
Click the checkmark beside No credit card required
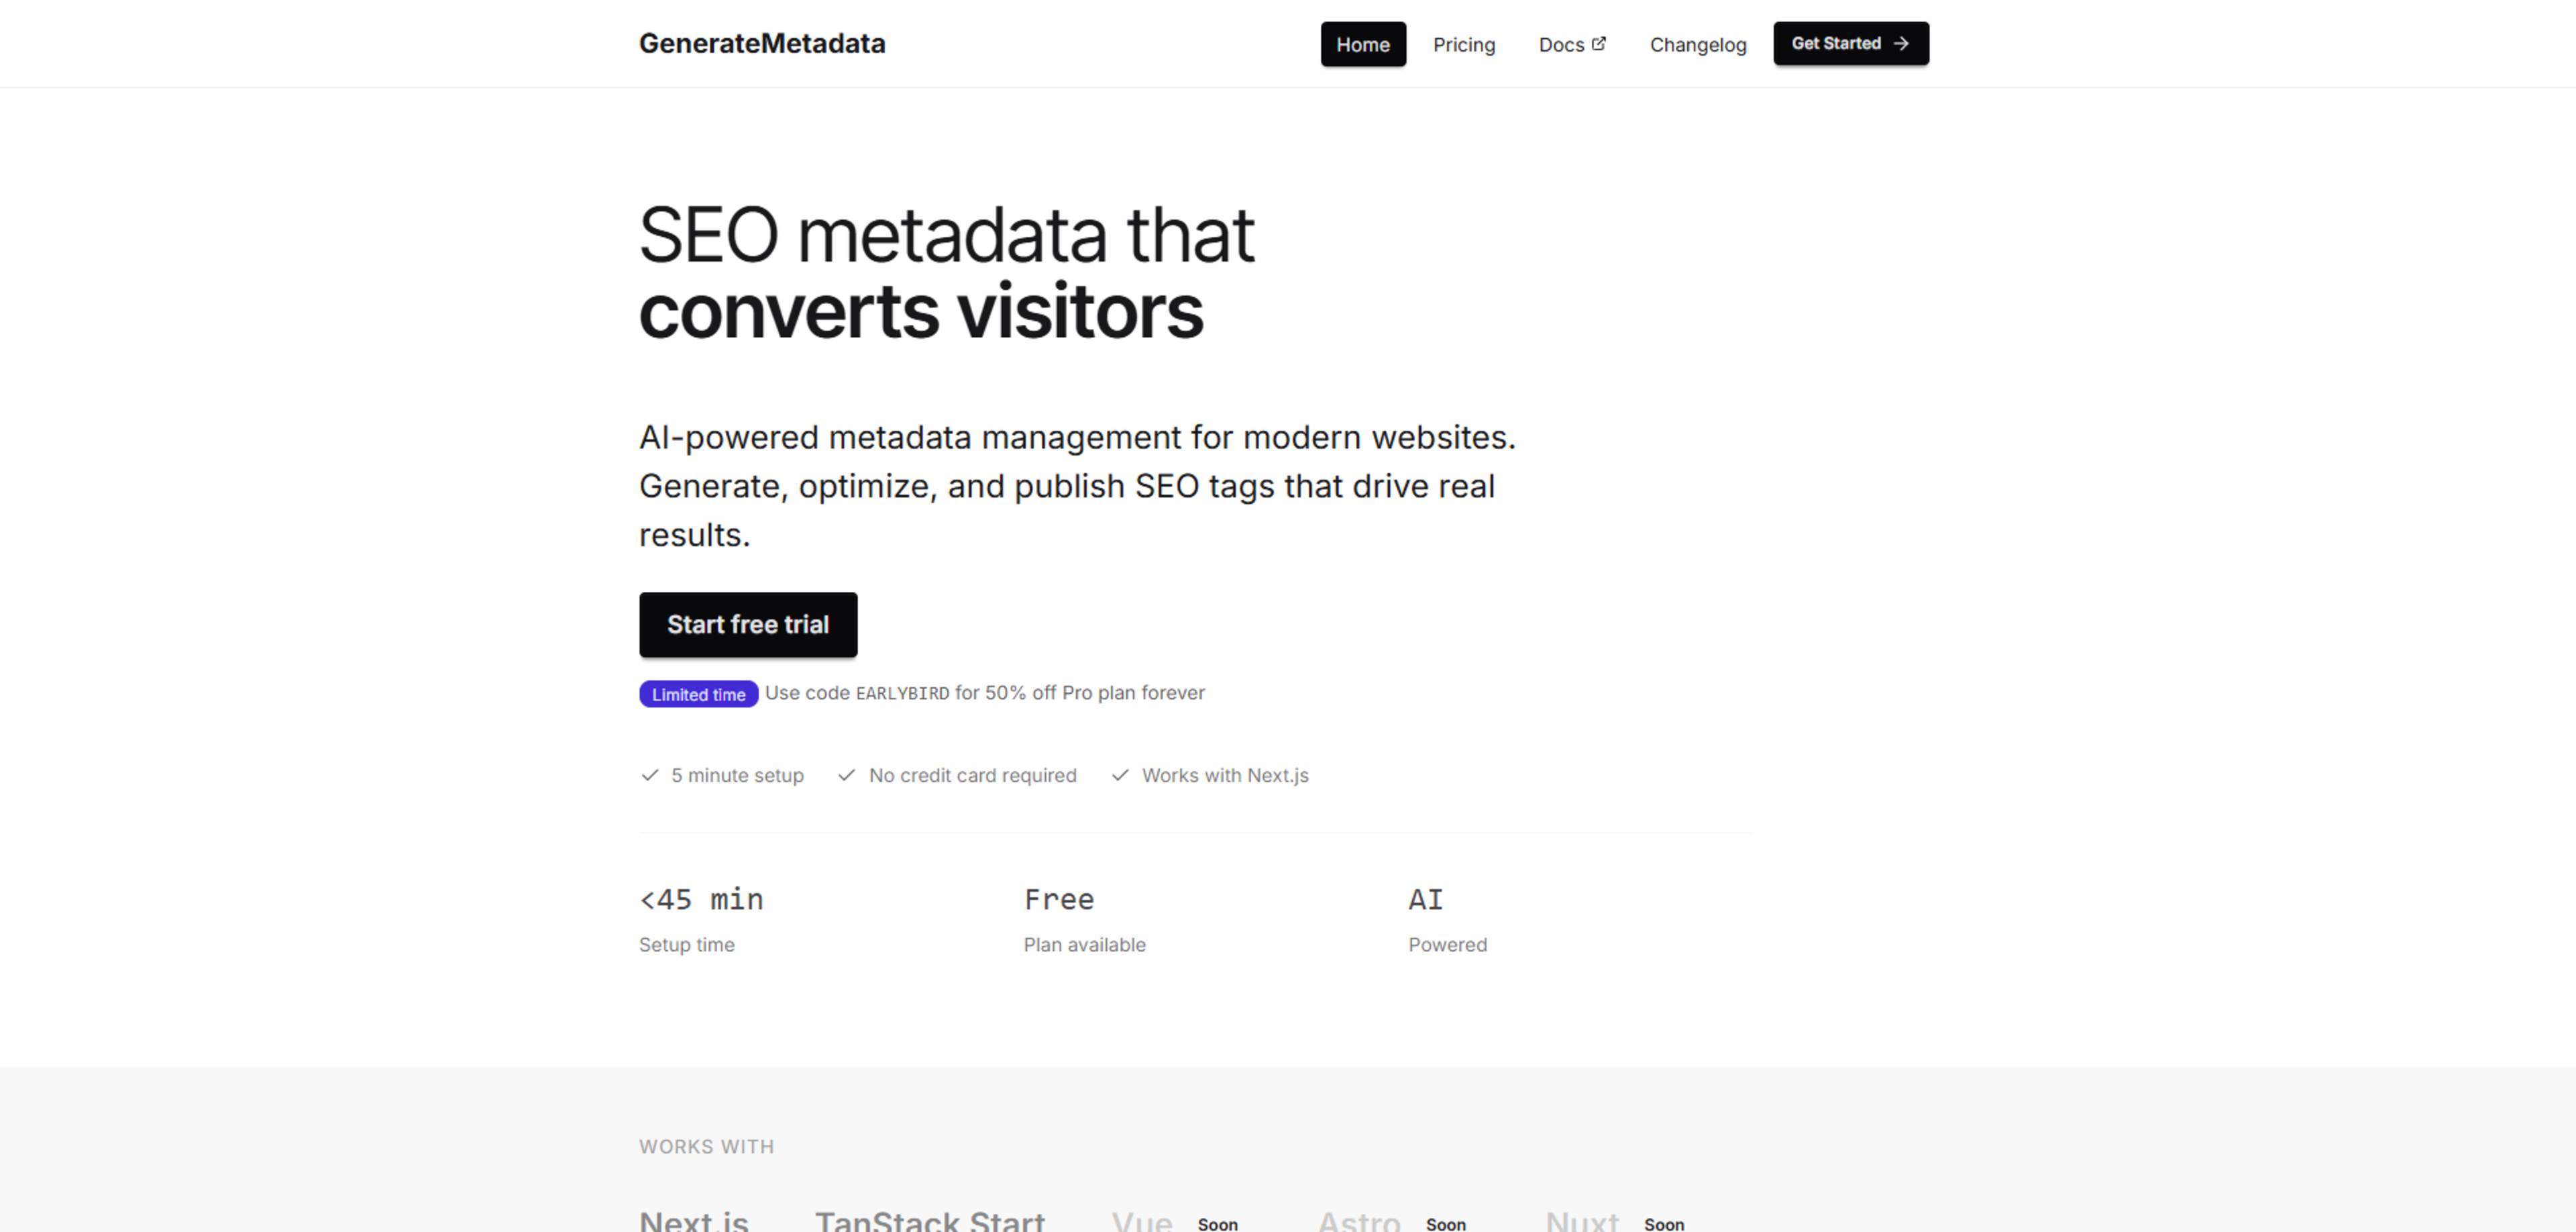click(x=847, y=775)
